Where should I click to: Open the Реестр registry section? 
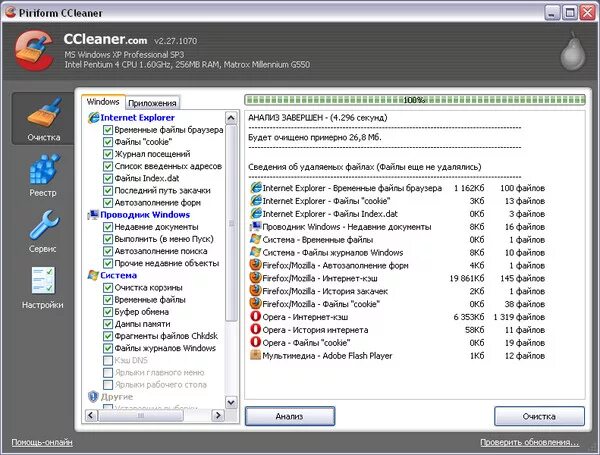43,176
